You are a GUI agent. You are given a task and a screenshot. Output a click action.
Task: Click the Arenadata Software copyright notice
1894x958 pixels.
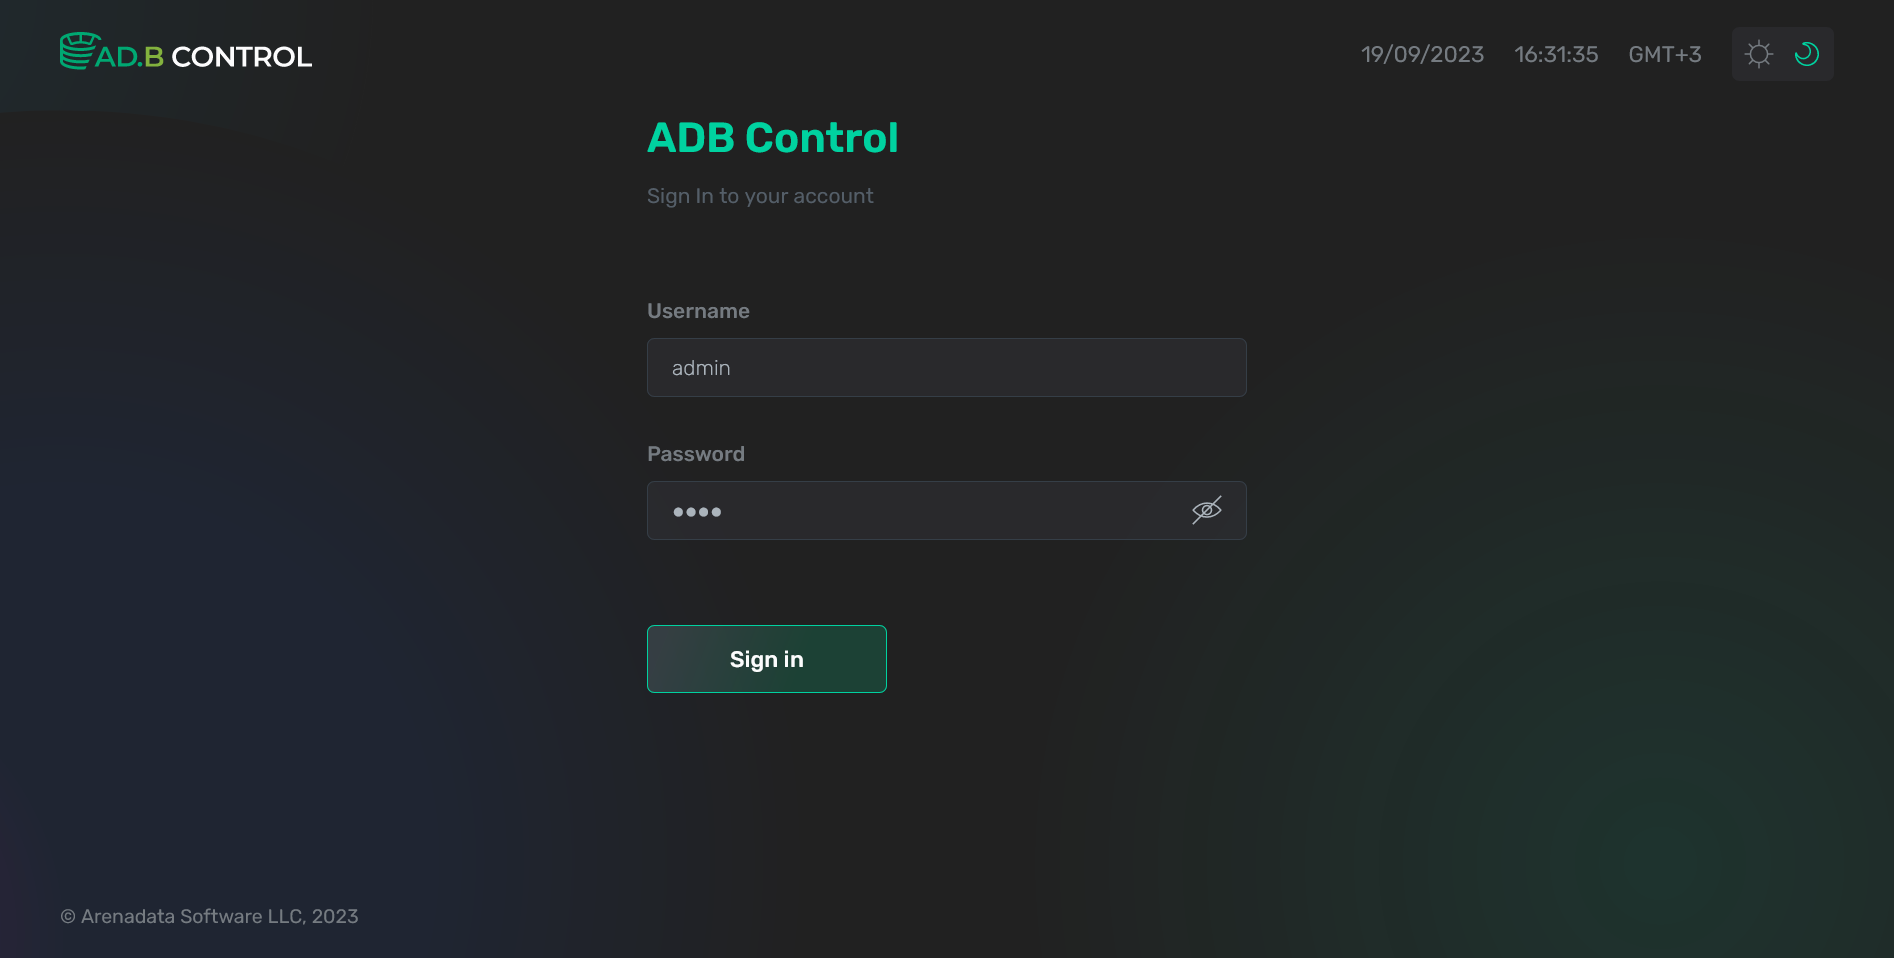210,915
